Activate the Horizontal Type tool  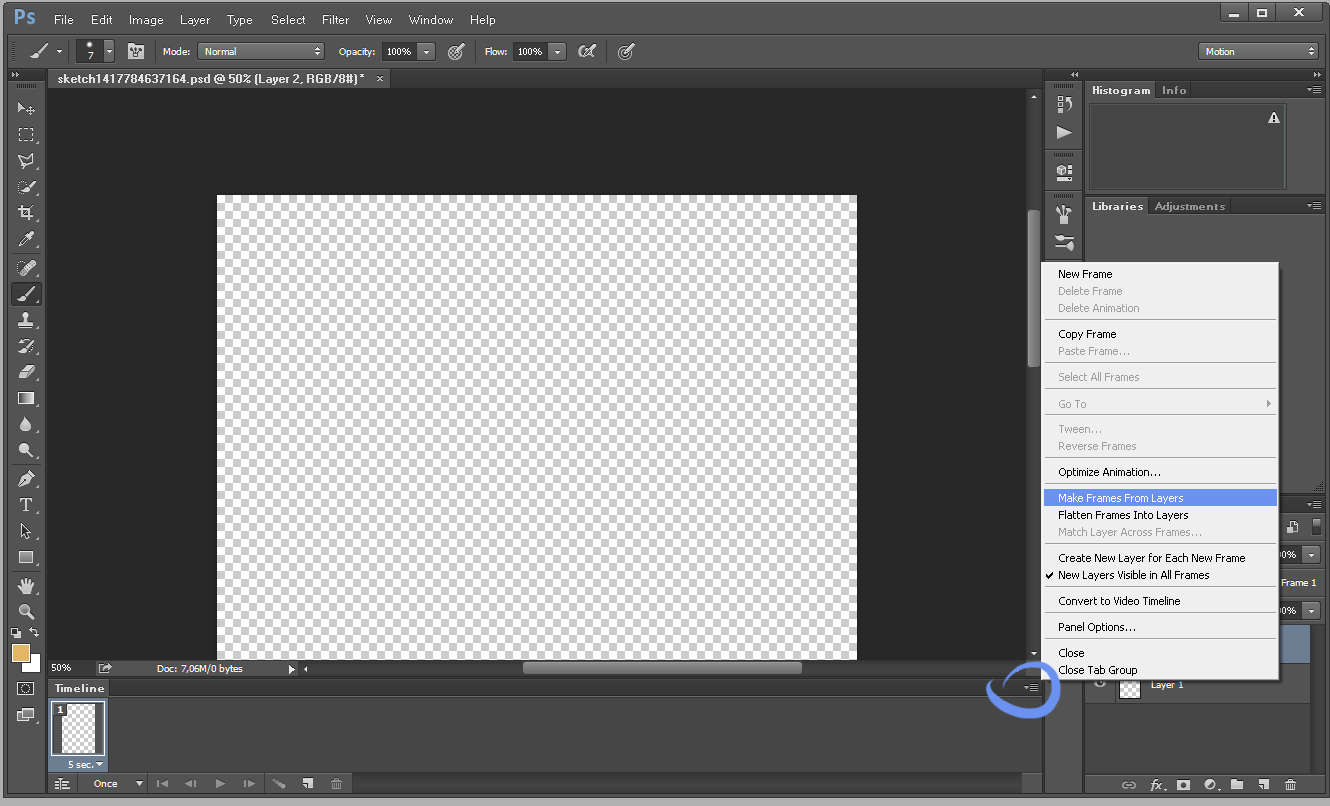(x=26, y=505)
